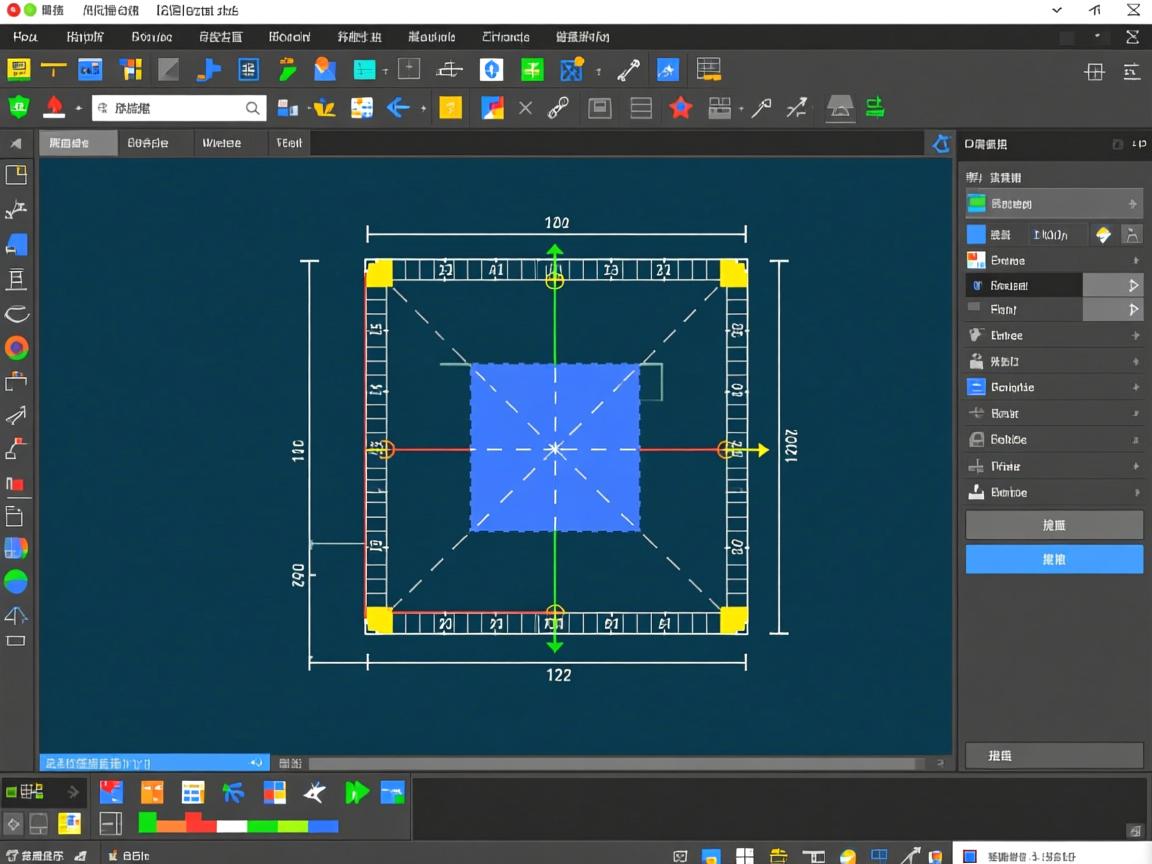Click the blue triangle icon above right panel
This screenshot has width=1152, height=864.
(940, 144)
